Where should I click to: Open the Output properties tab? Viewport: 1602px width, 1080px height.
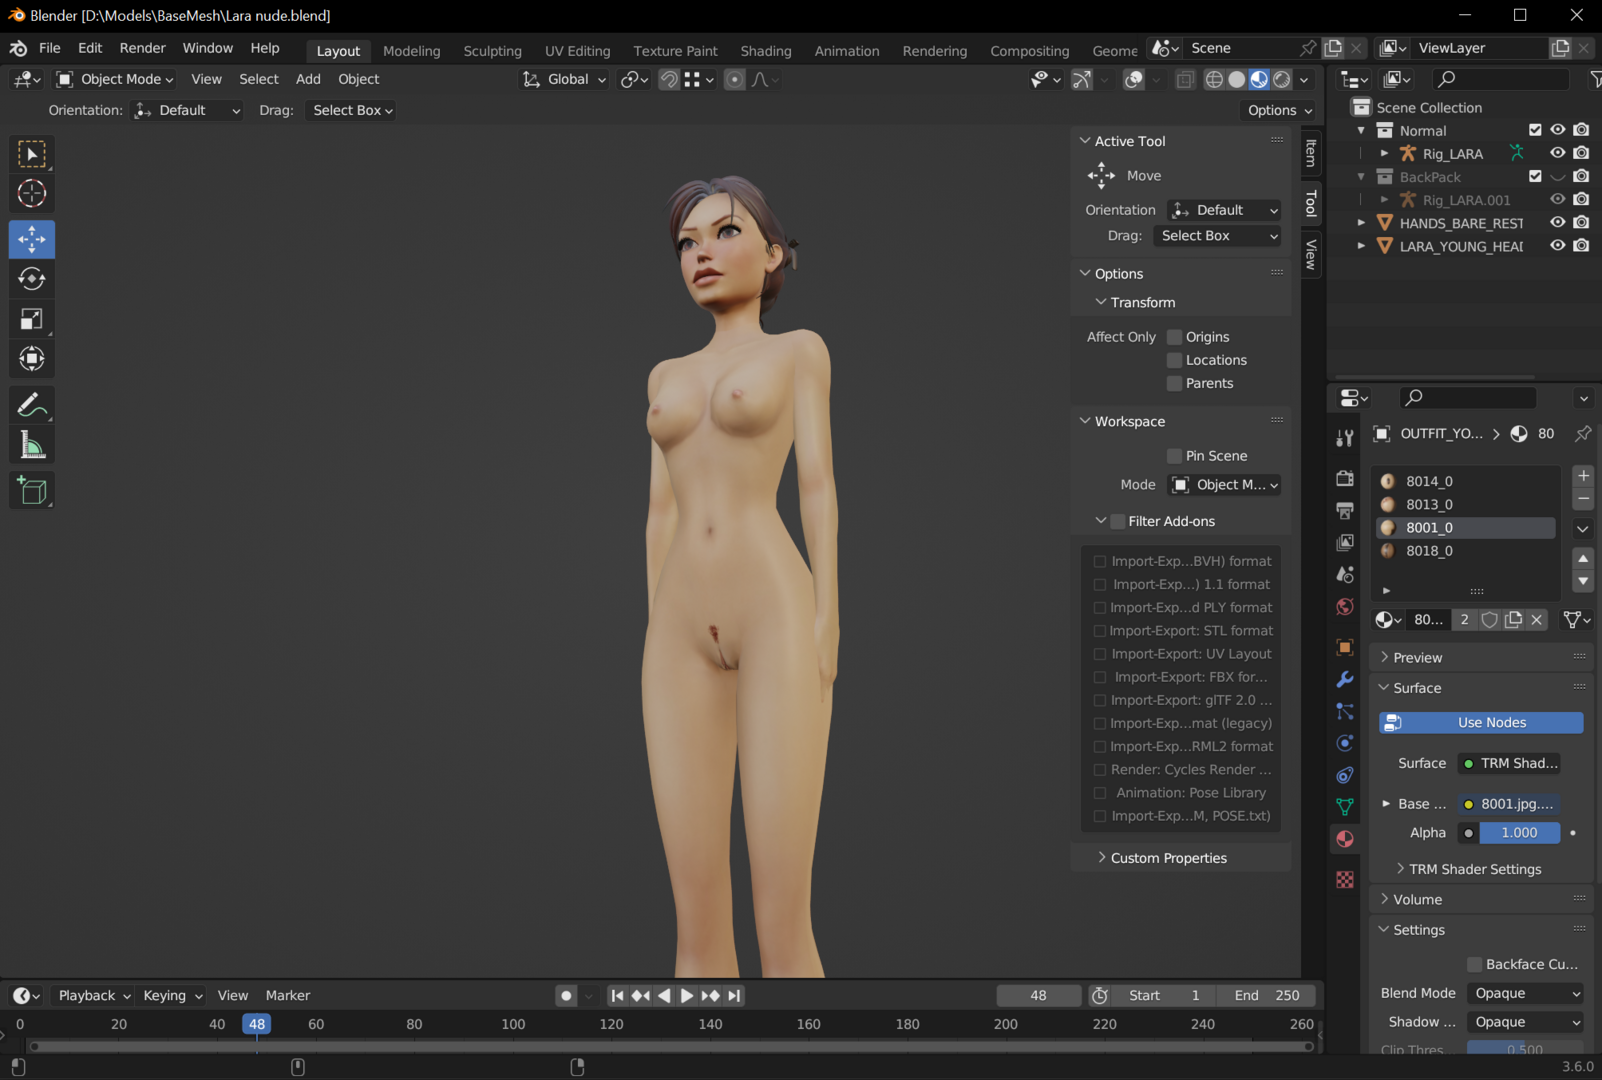[x=1345, y=511]
